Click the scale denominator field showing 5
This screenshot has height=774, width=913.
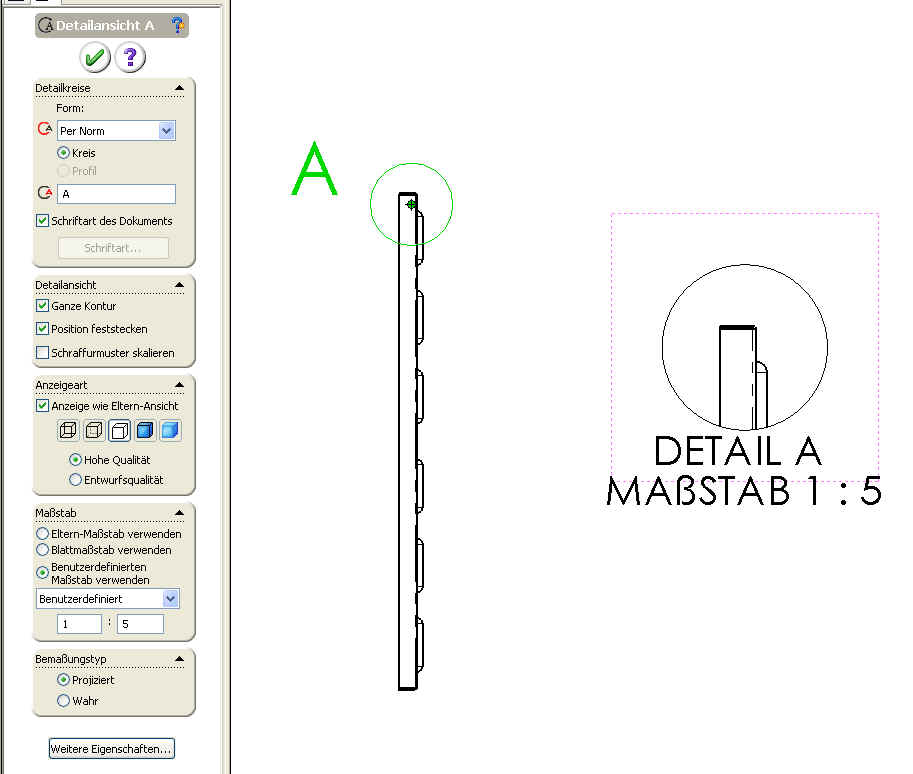click(140, 624)
